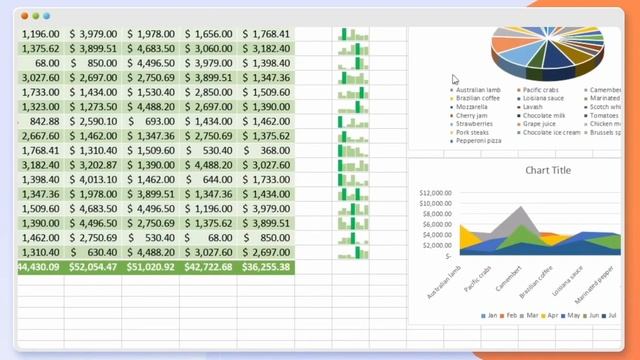The image size is (640, 360).
Task: Click 'Tomatoes' legend entry
Action: 601,116
